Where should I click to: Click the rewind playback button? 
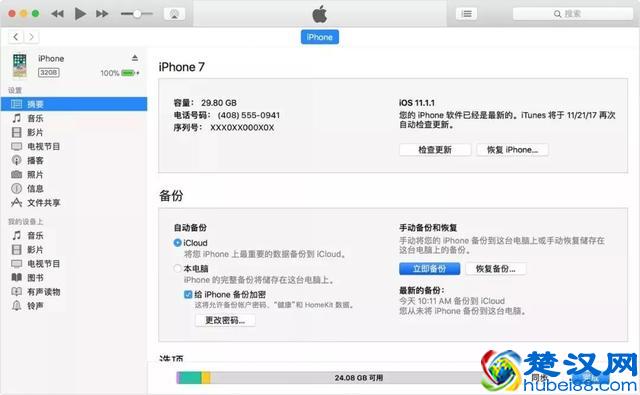58,14
